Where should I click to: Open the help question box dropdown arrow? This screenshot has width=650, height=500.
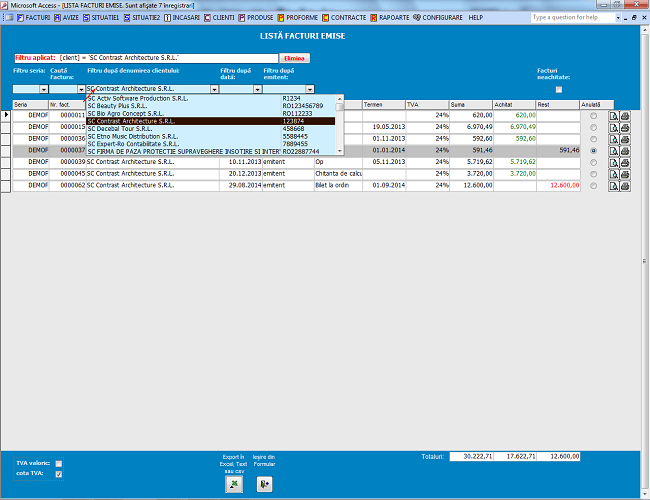[618, 17]
